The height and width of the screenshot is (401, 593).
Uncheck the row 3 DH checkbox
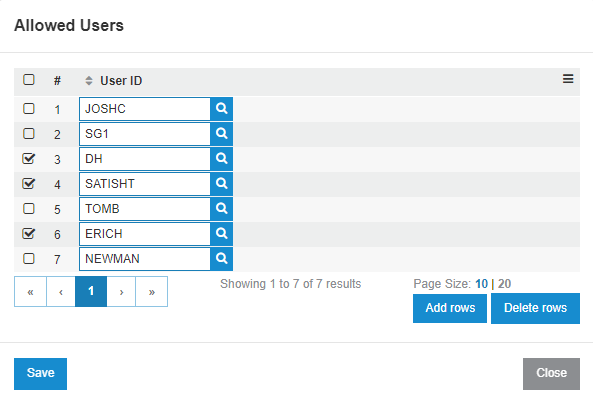29,158
